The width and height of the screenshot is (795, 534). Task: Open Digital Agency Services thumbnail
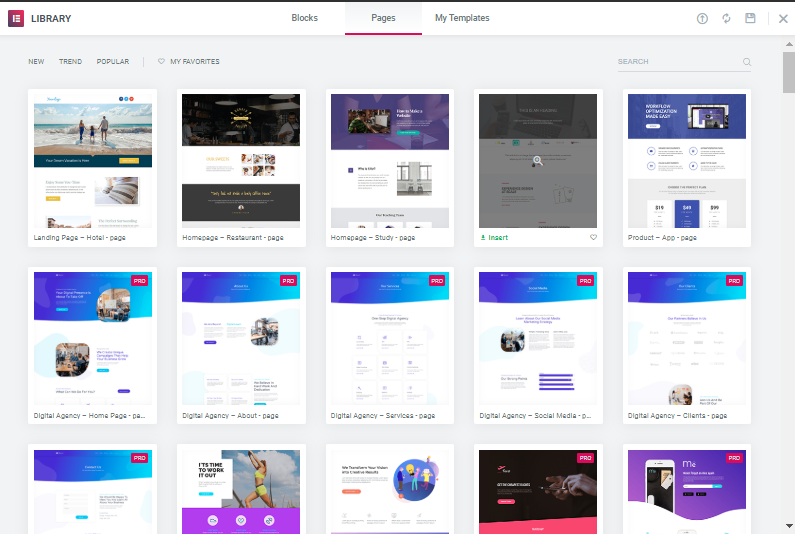pyautogui.click(x=390, y=338)
